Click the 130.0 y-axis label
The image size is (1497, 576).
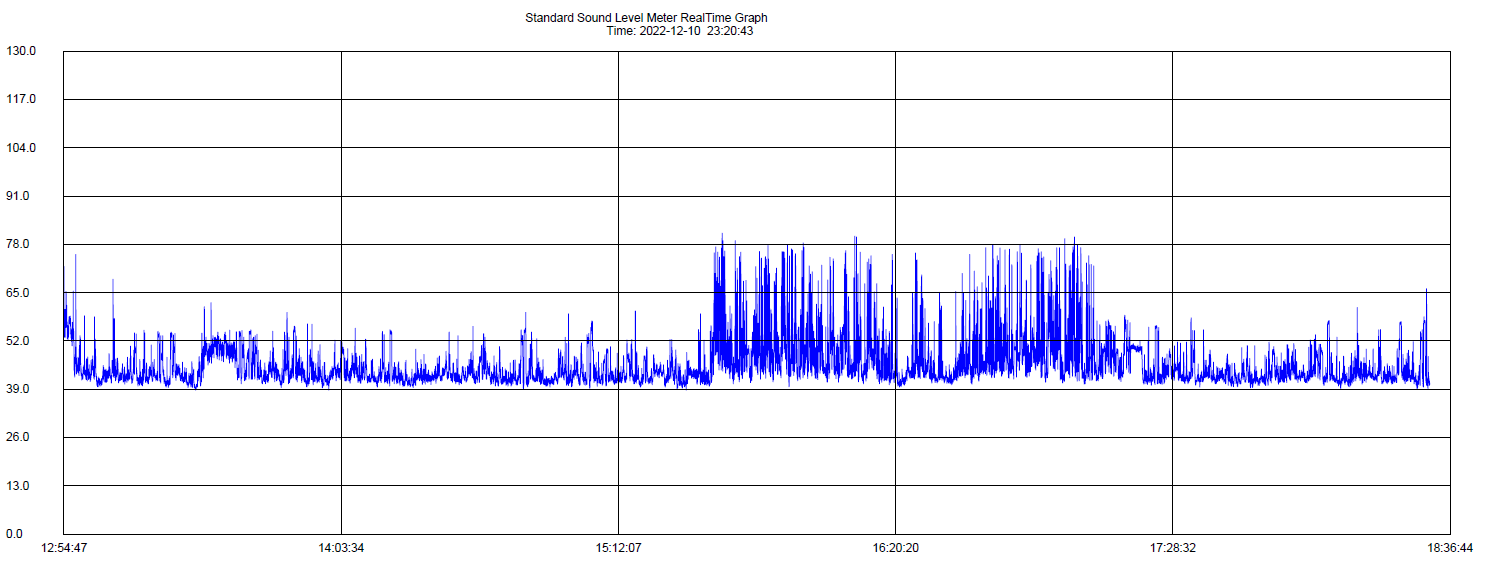21,51
